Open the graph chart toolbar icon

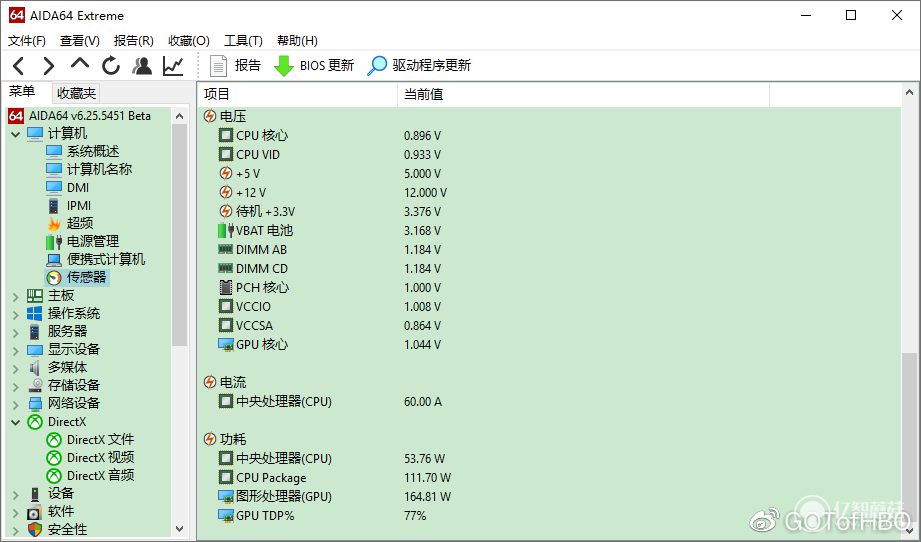pos(173,65)
